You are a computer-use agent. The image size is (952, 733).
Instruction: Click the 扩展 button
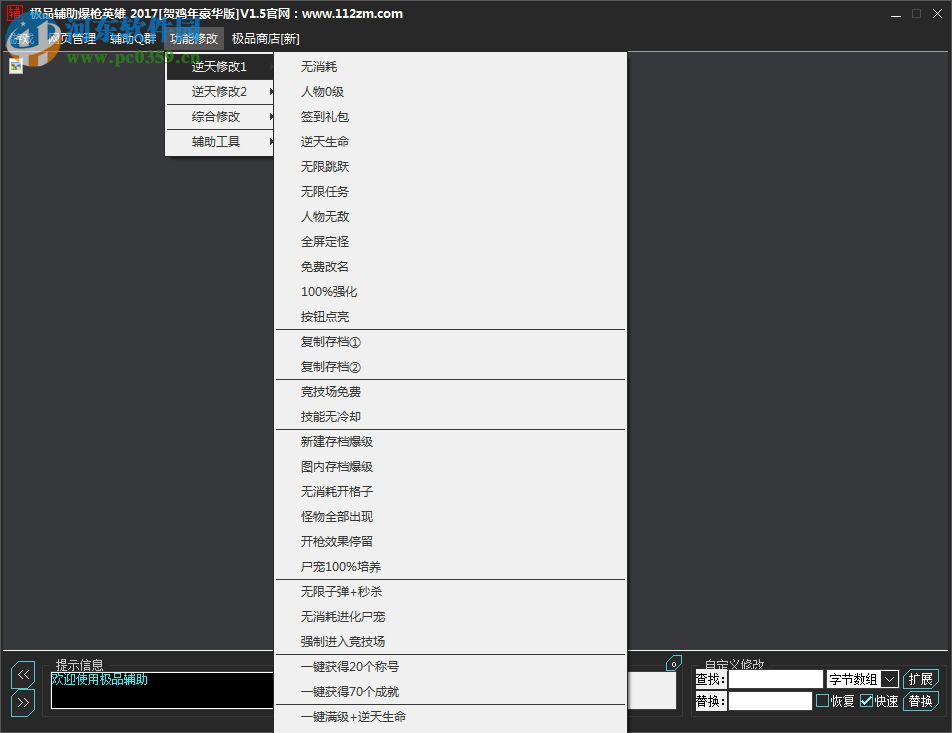click(x=921, y=678)
